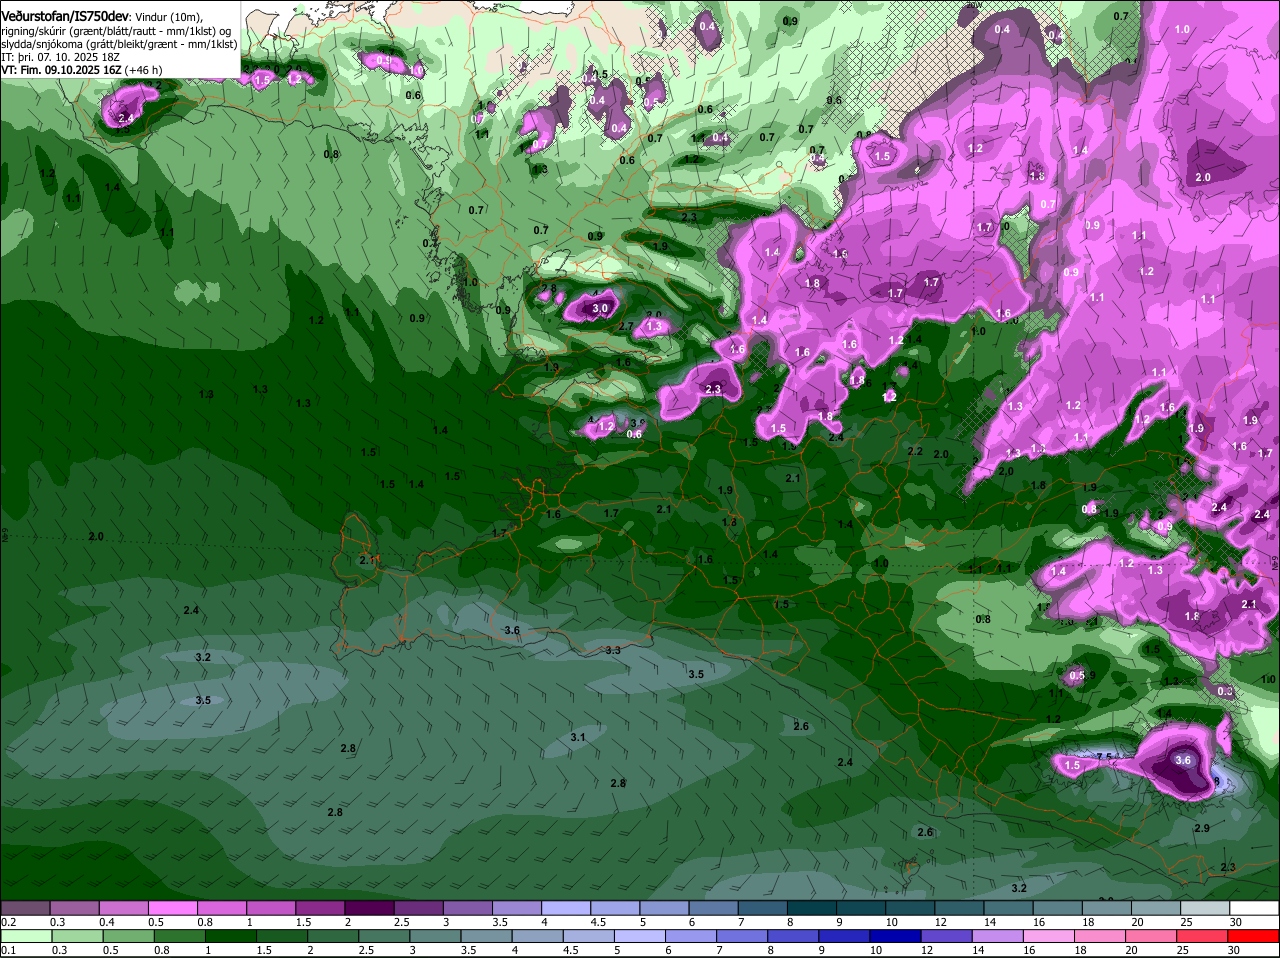Pick upper scale swatch between 9 and 10
The image size is (1280, 958).
click(x=860, y=908)
